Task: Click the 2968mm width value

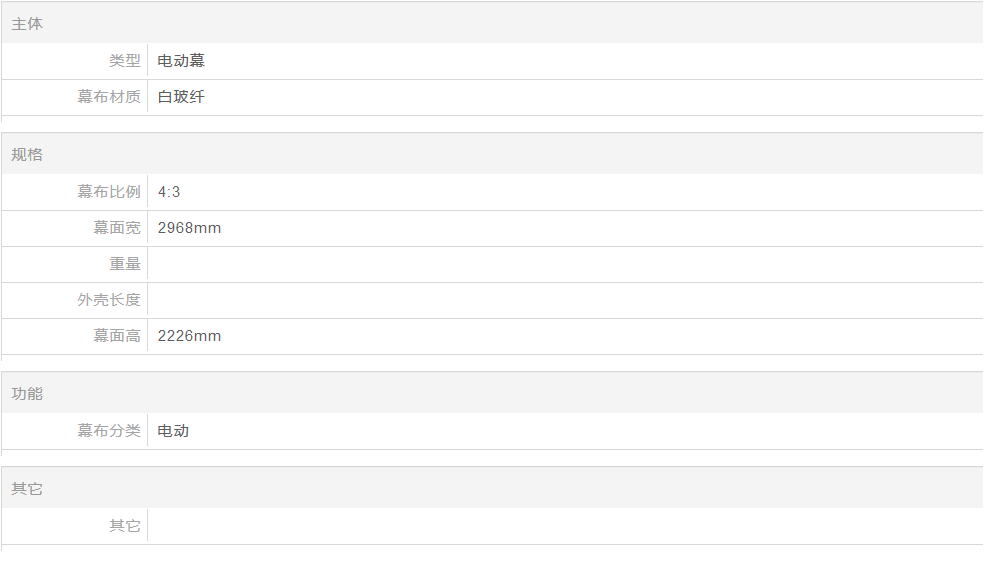Action: point(189,228)
